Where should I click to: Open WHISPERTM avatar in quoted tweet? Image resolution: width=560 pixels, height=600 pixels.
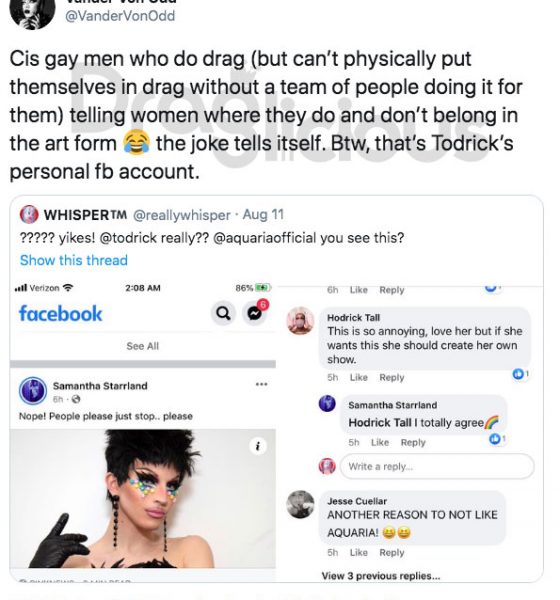click(29, 214)
